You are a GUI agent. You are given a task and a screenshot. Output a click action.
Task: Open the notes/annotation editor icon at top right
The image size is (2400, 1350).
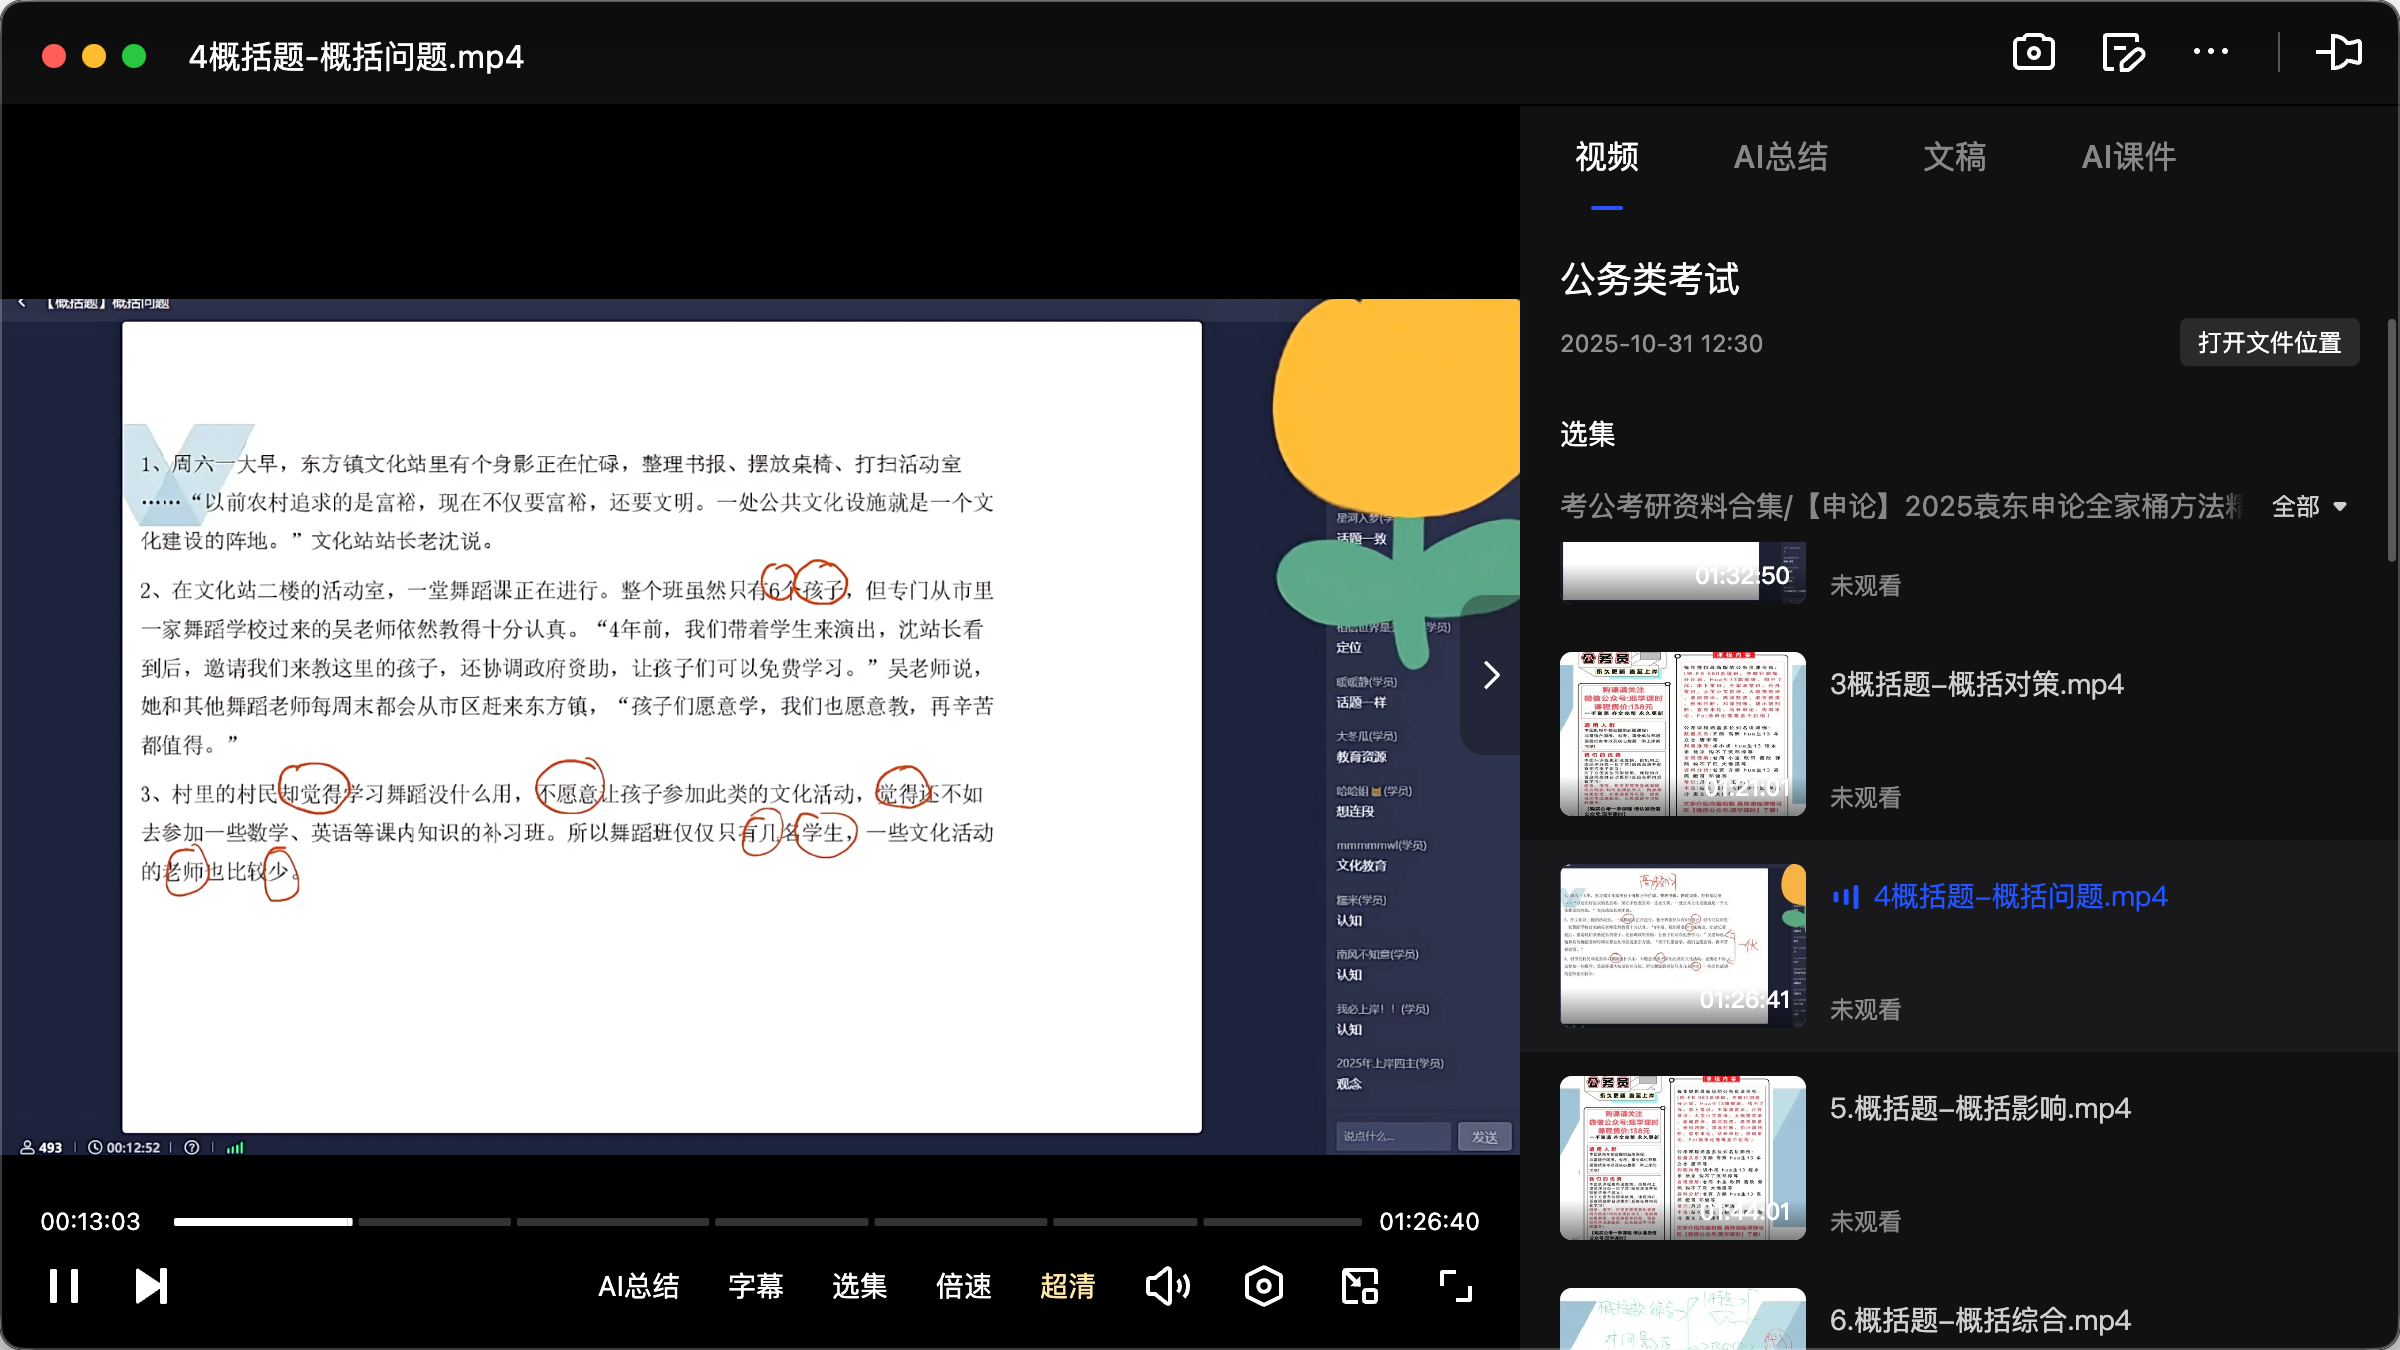pos(2123,52)
